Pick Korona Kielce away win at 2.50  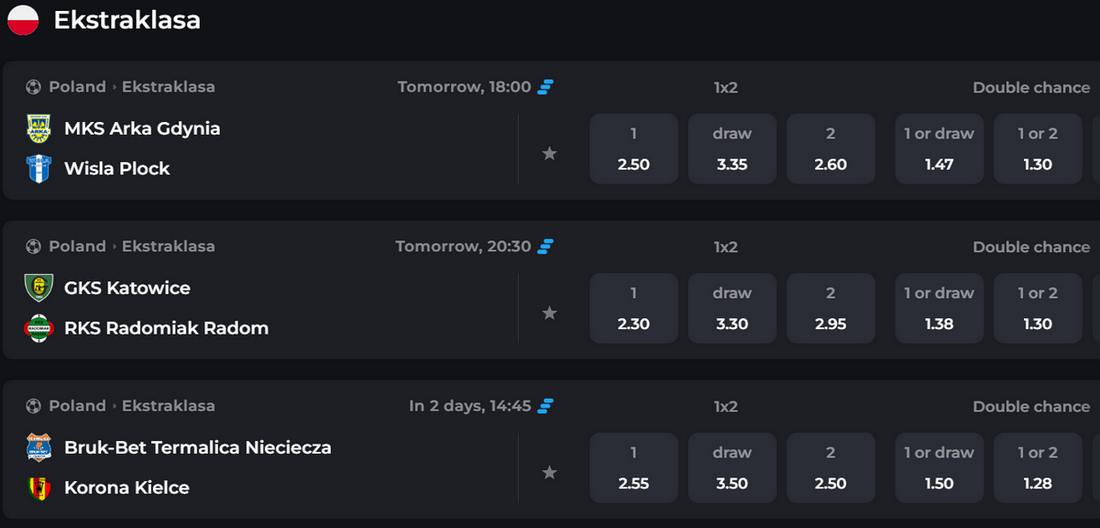[x=831, y=468]
